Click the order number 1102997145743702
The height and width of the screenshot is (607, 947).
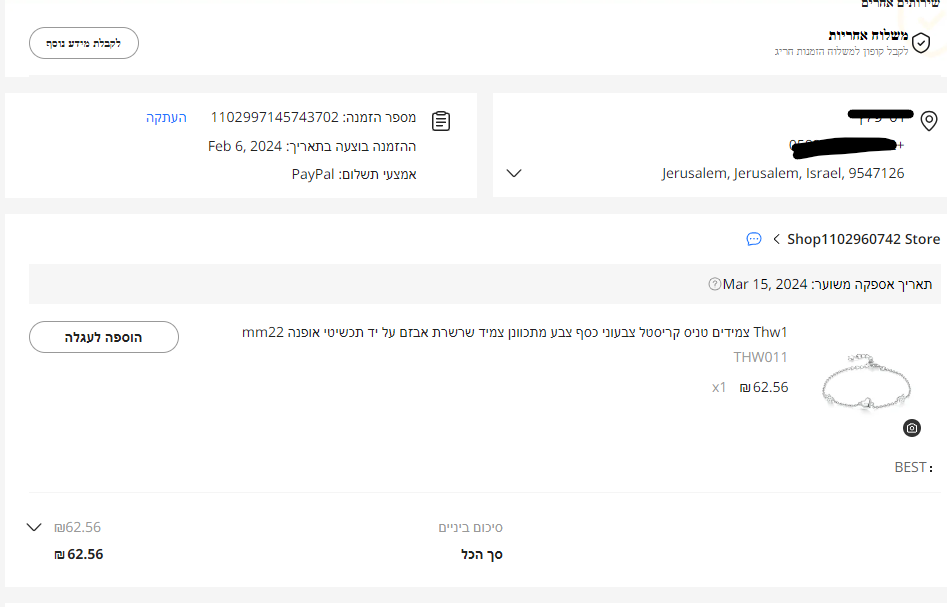[x=274, y=118]
